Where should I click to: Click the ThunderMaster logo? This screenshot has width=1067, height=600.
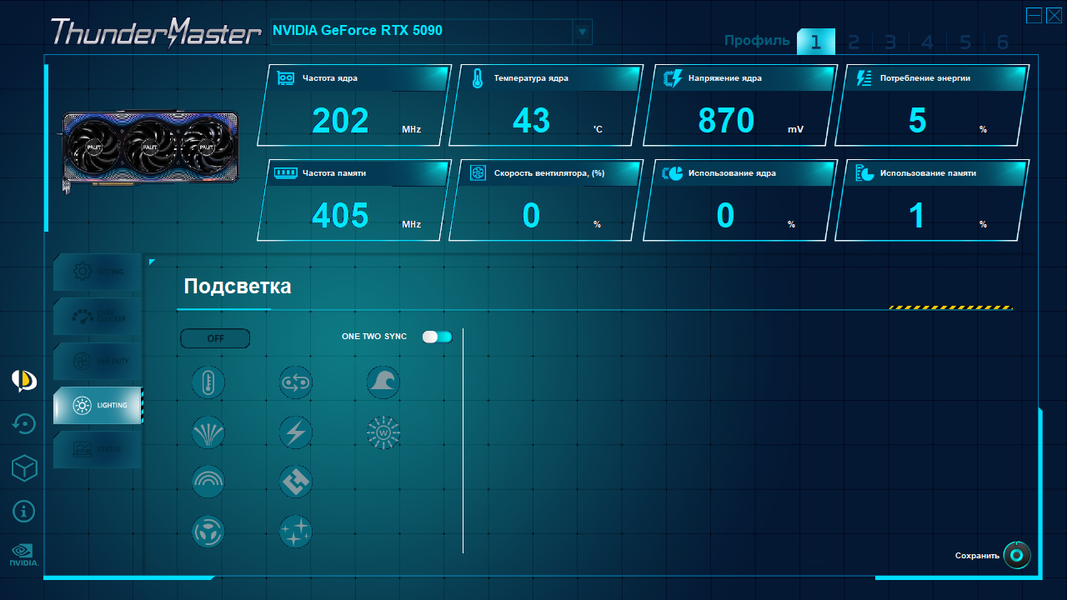156,33
